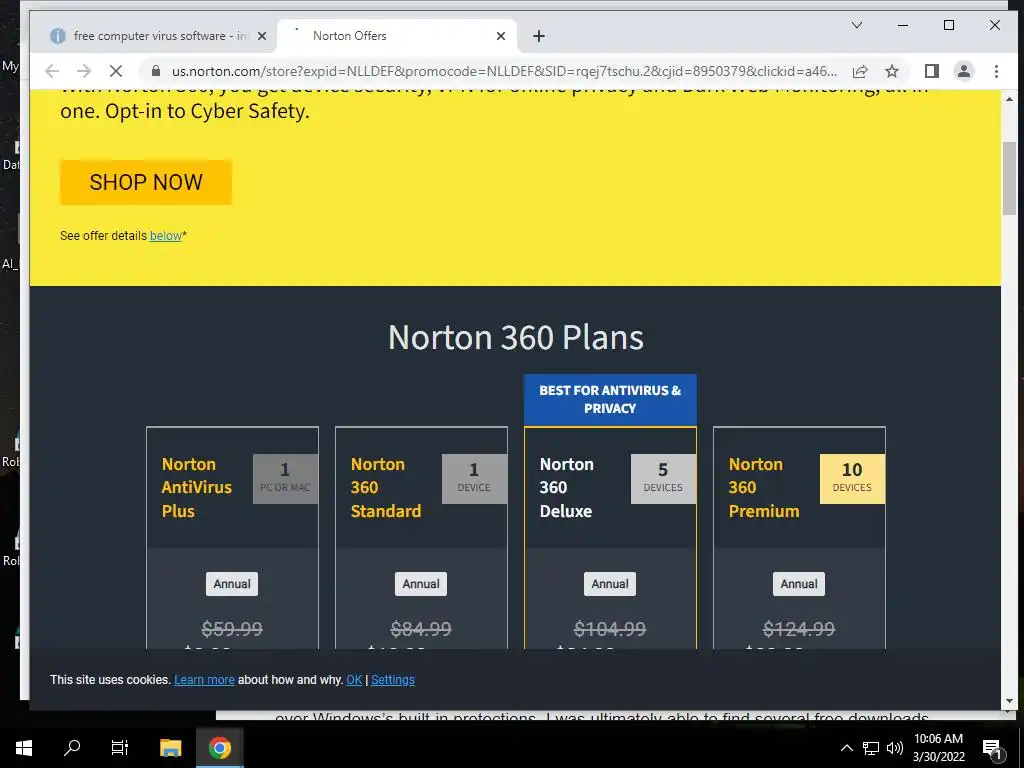Open File Explorer from the taskbar
Screen dimensions: 1024x768
click(170, 748)
